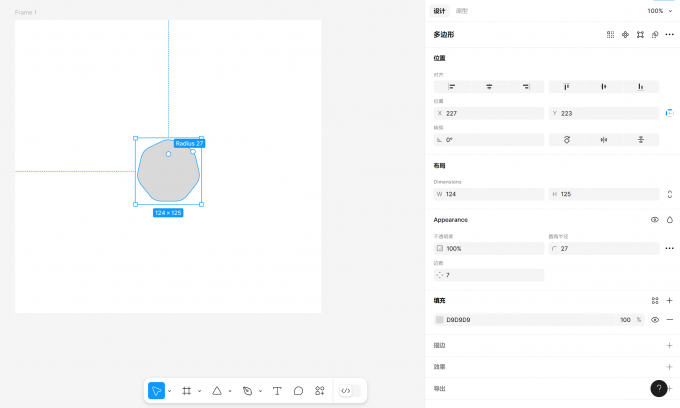Viewport: 680px width, 408px height.
Task: Select the Comment tool
Action: [298, 391]
